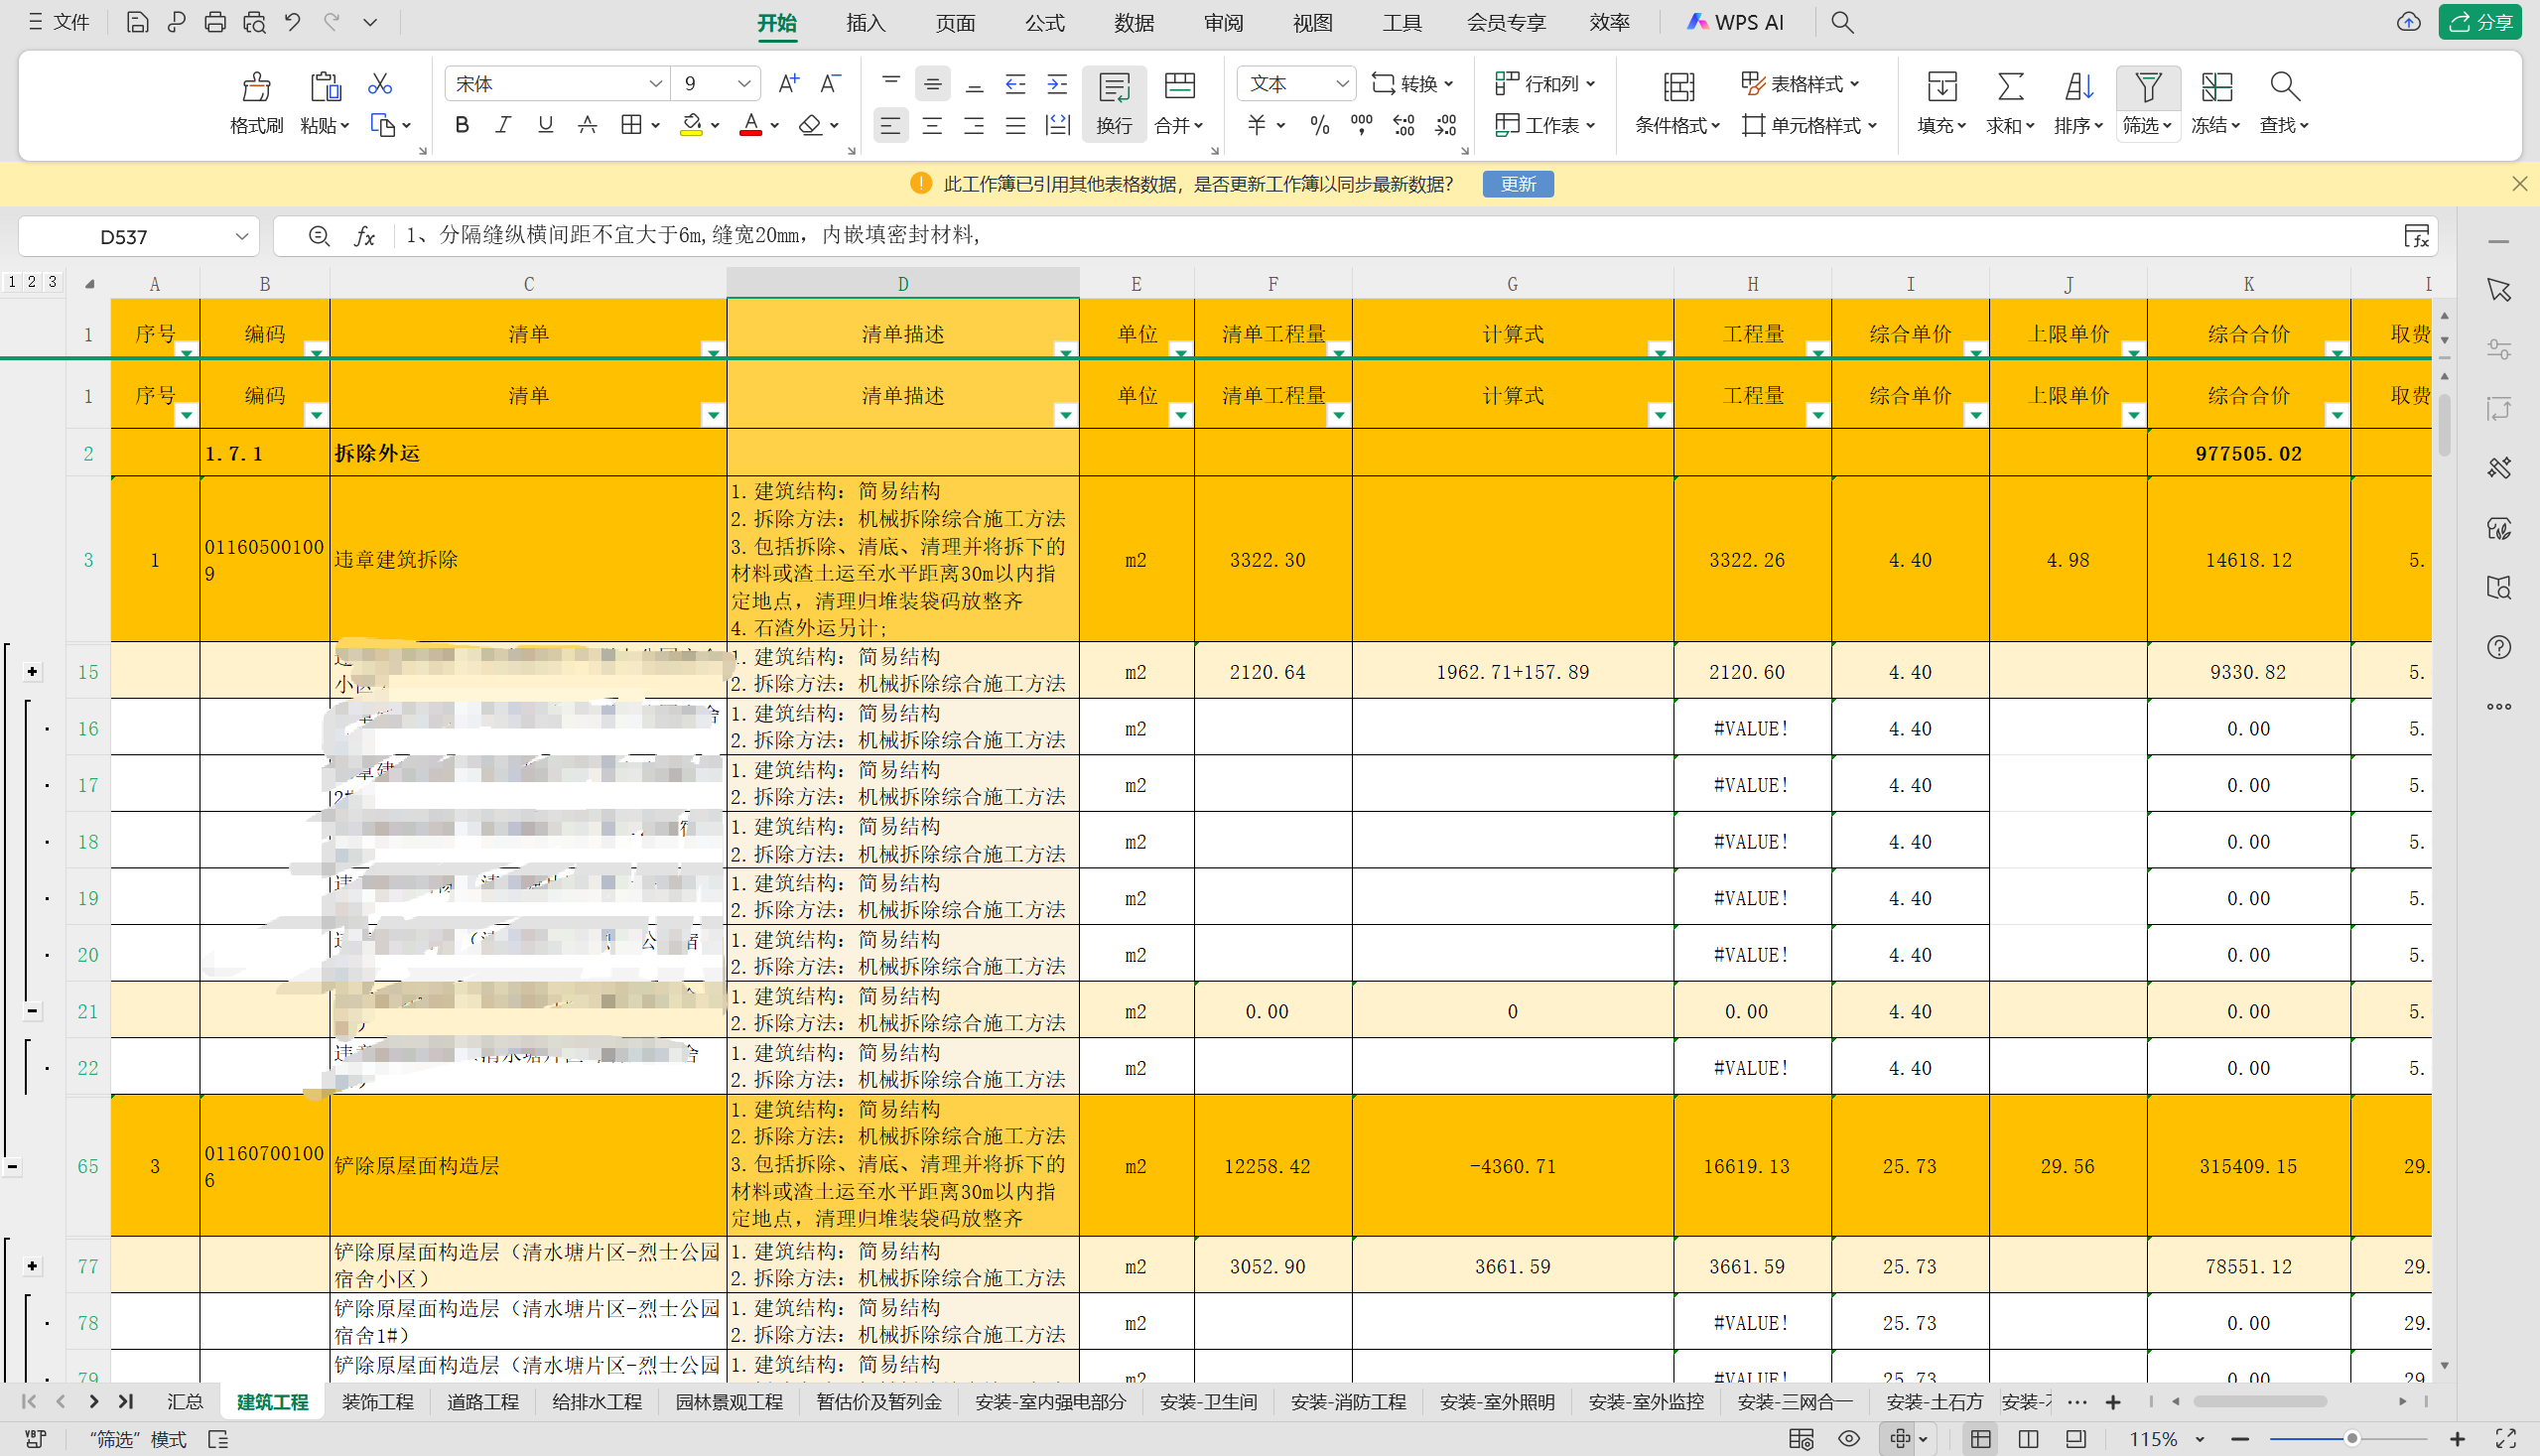Toggle Underline formatting

click(545, 125)
